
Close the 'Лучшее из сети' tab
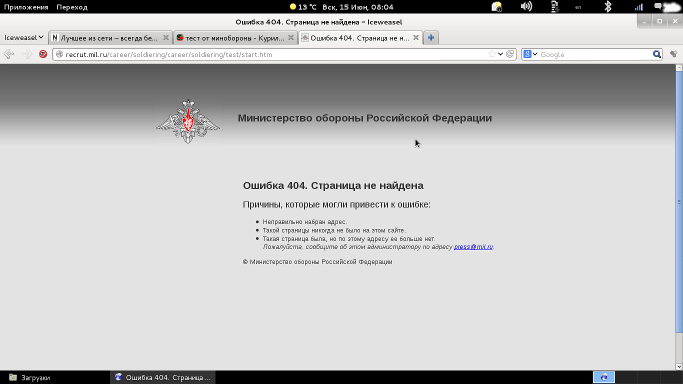click(x=166, y=38)
